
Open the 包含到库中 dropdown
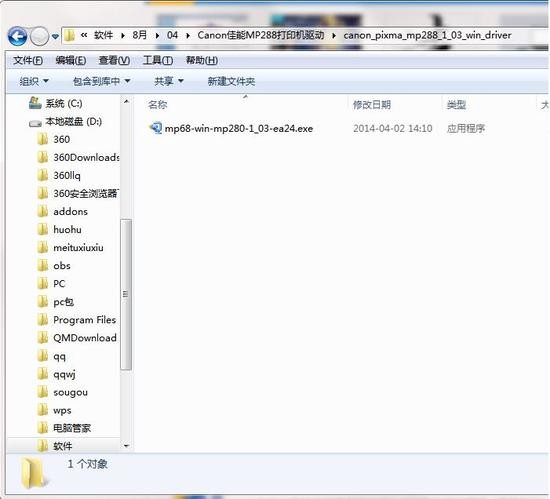(101, 81)
